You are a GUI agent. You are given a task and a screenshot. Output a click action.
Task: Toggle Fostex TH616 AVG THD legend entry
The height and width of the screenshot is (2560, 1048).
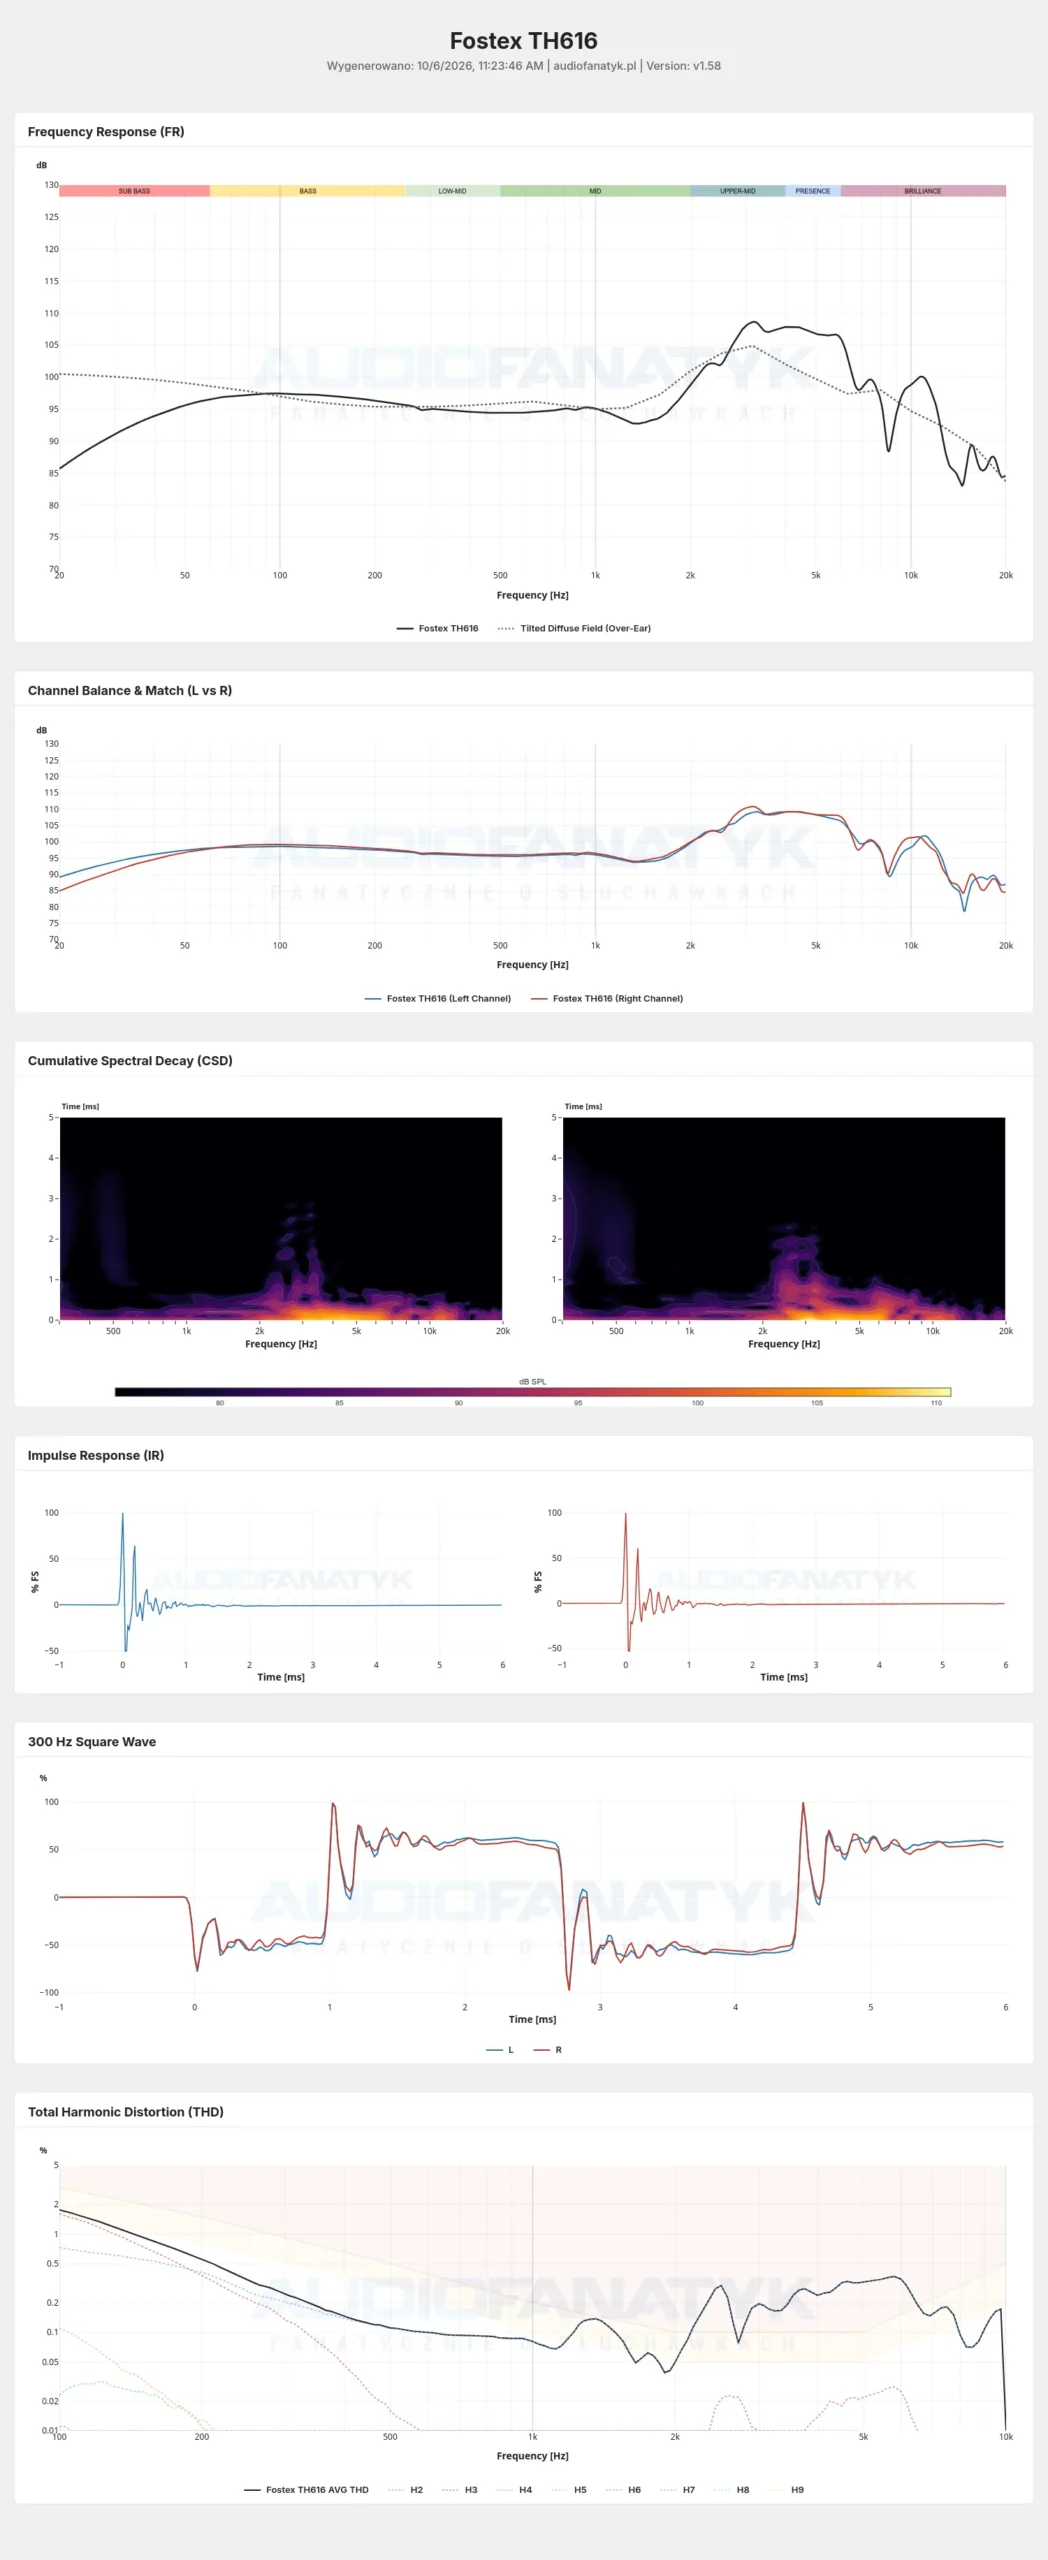[x=306, y=2489]
